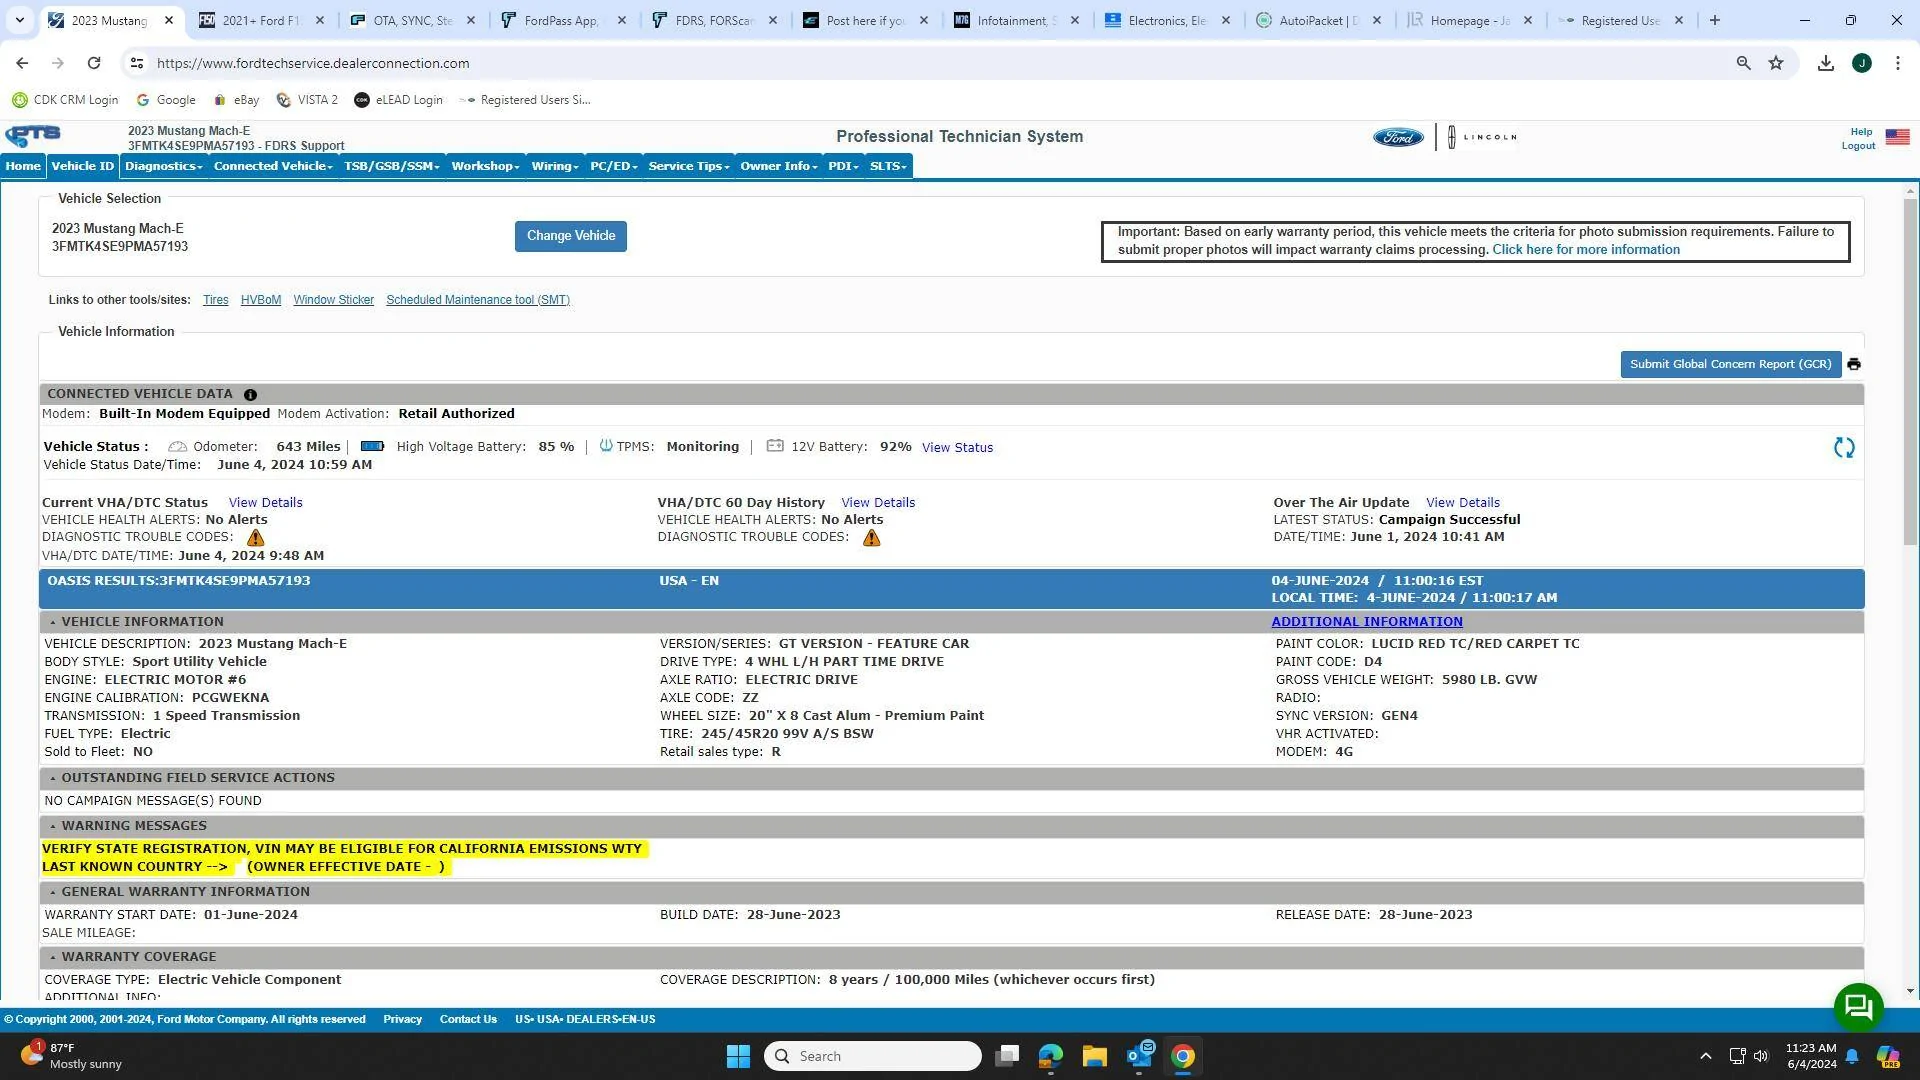The height and width of the screenshot is (1080, 1920).
Task: Click the PTS logo icon
Action: pos(33,136)
